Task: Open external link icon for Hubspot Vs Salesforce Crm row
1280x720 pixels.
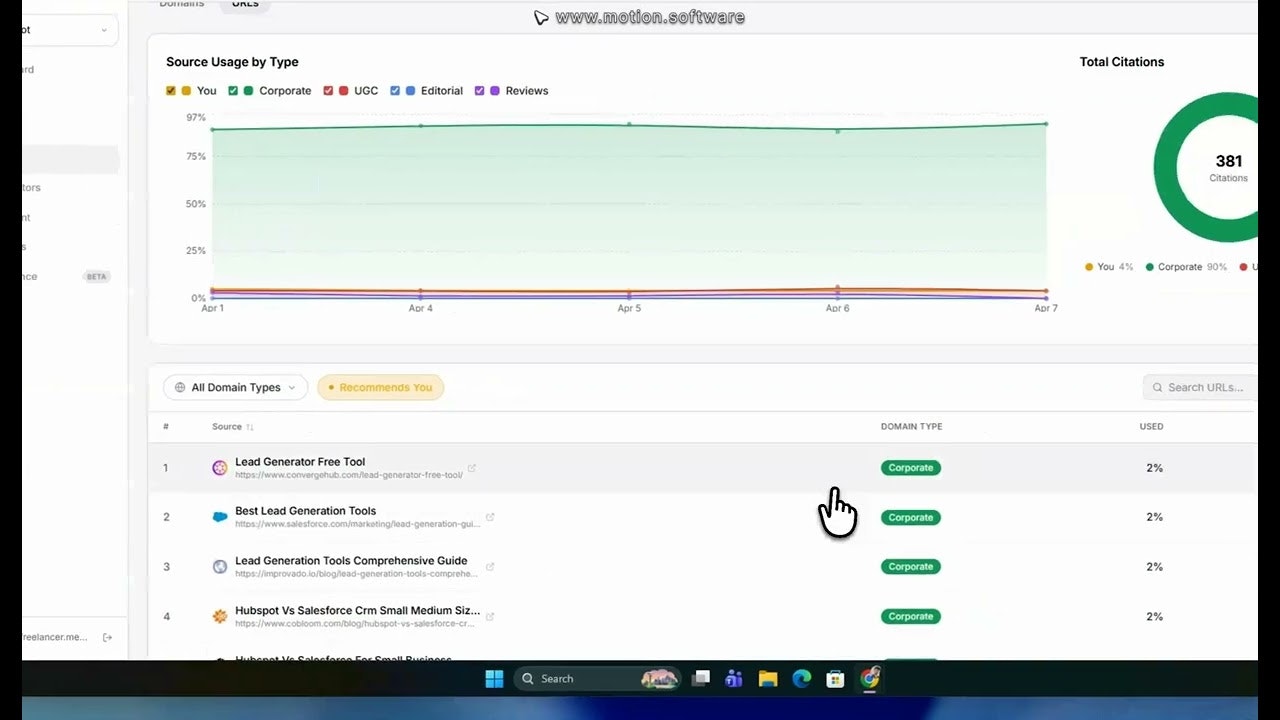Action: point(490,616)
